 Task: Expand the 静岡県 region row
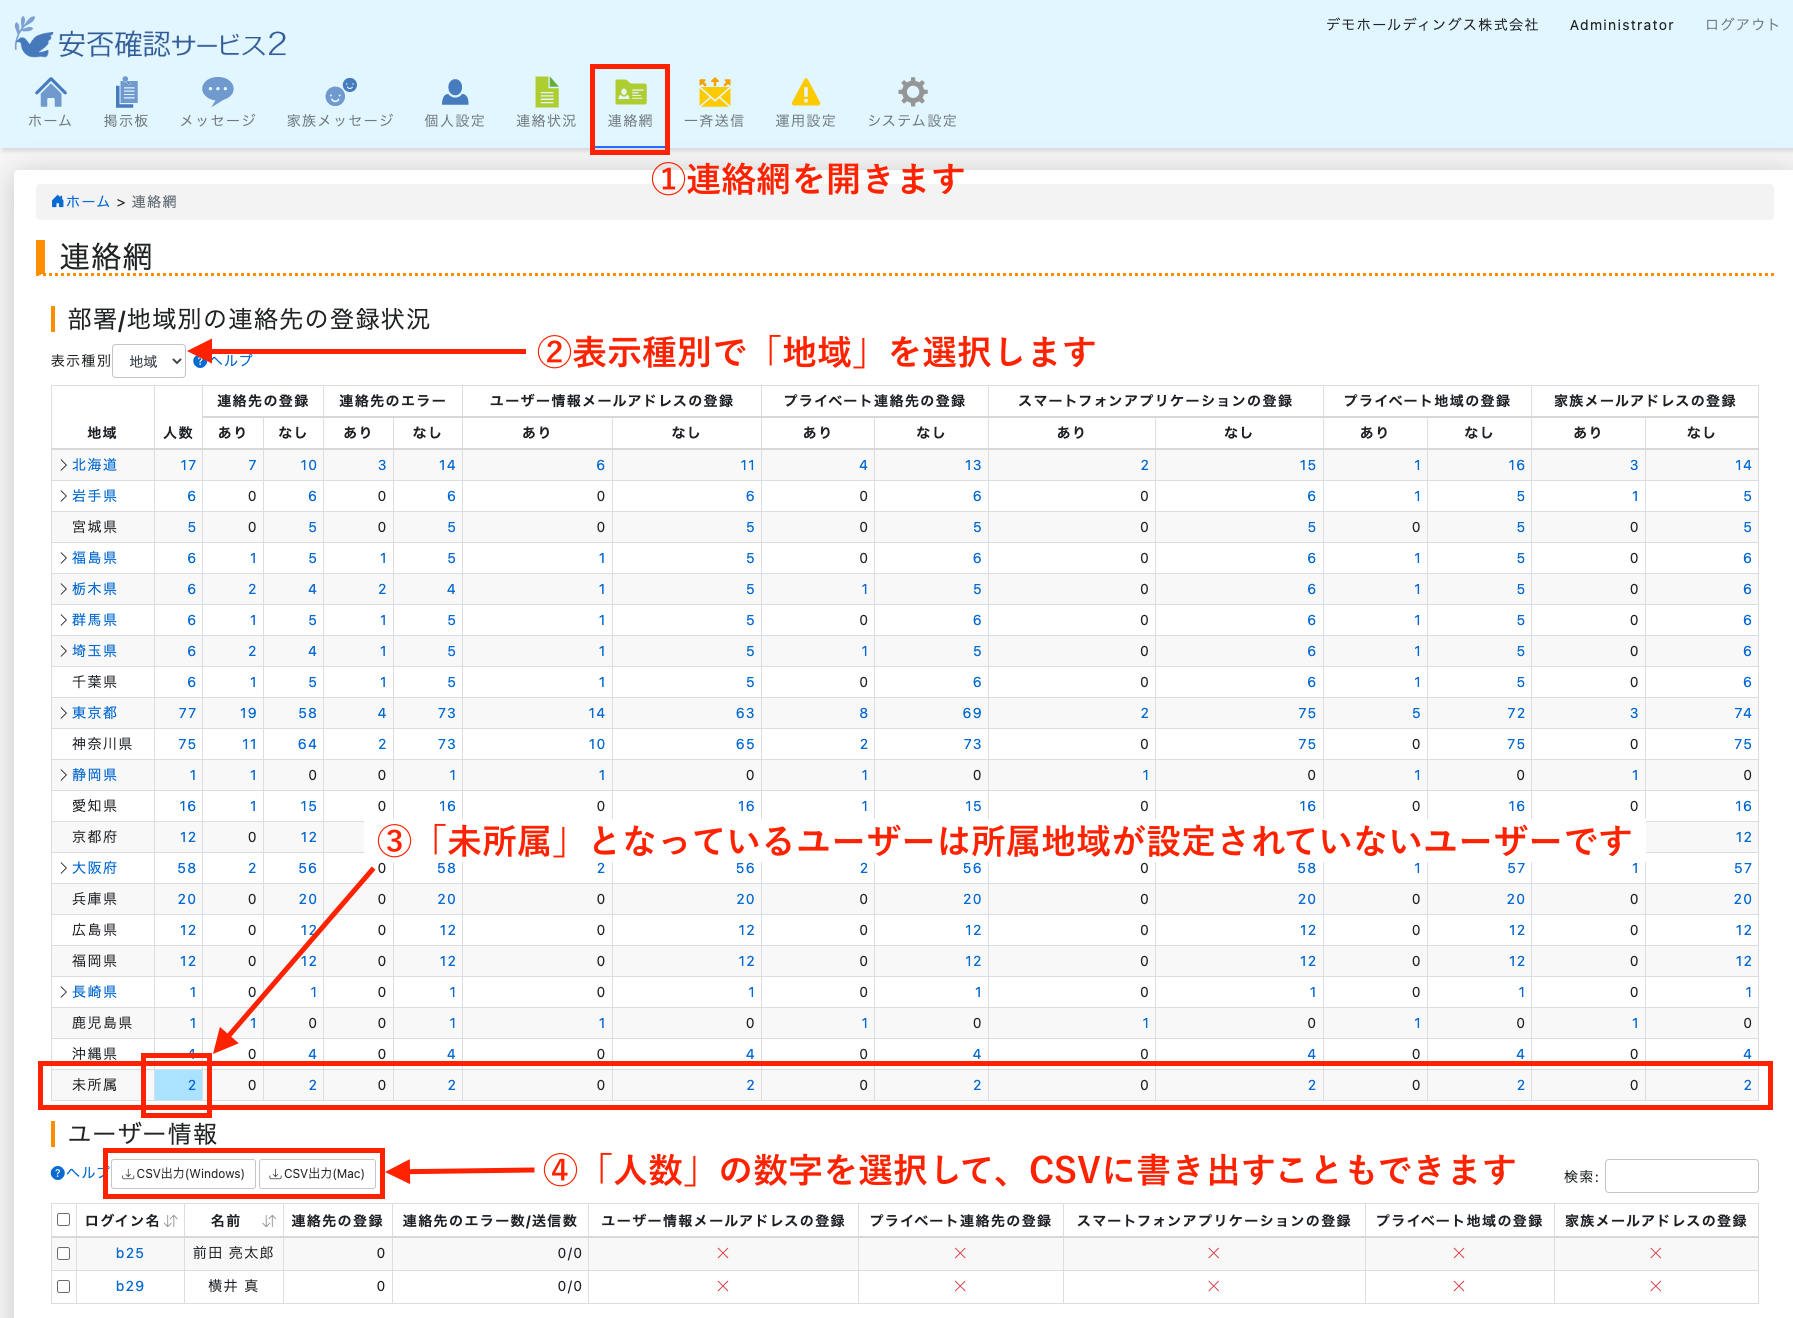(64, 775)
